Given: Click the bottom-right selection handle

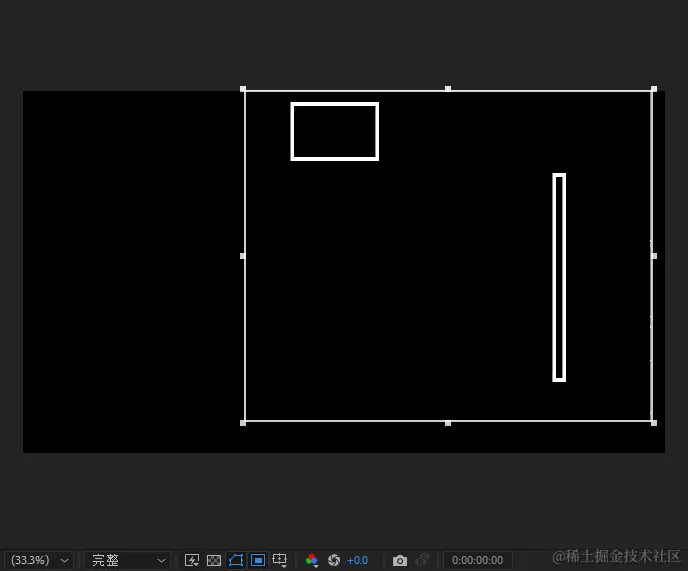Looking at the screenshot, I should (654, 423).
